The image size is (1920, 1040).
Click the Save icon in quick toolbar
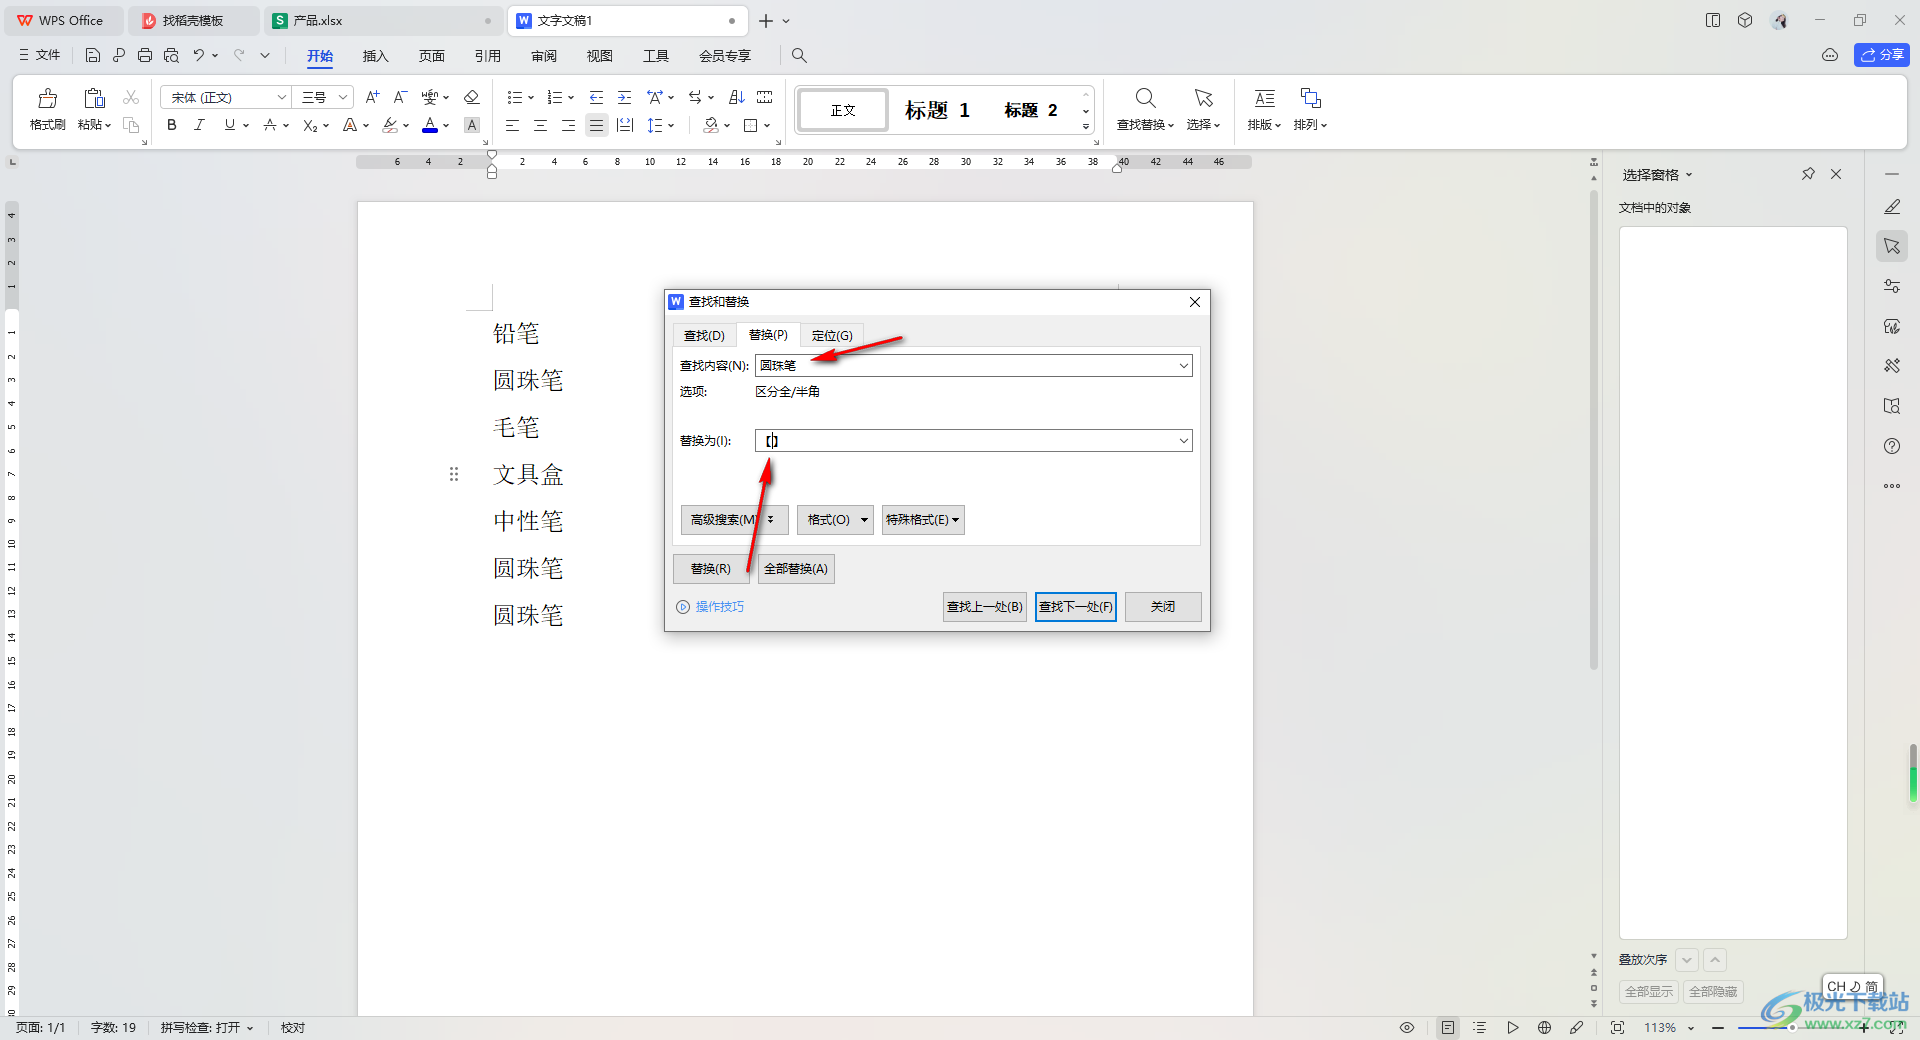[92, 55]
